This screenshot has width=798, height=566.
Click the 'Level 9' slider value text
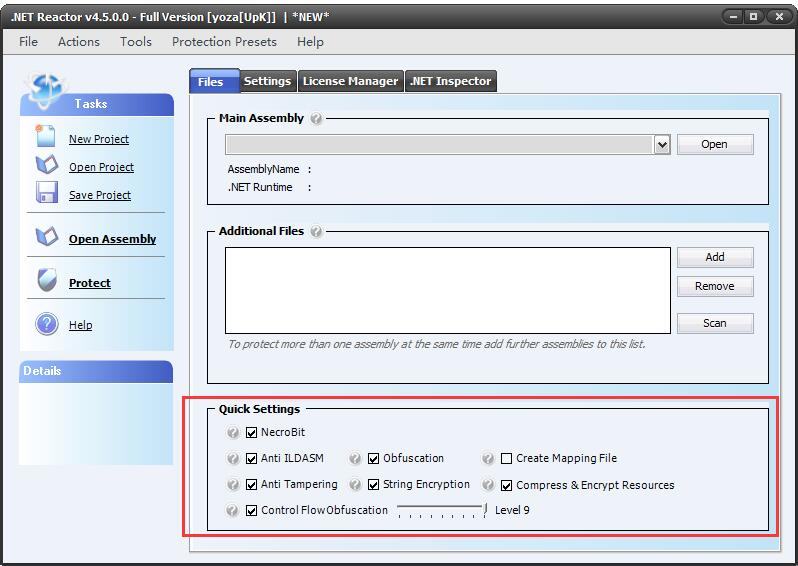click(512, 510)
